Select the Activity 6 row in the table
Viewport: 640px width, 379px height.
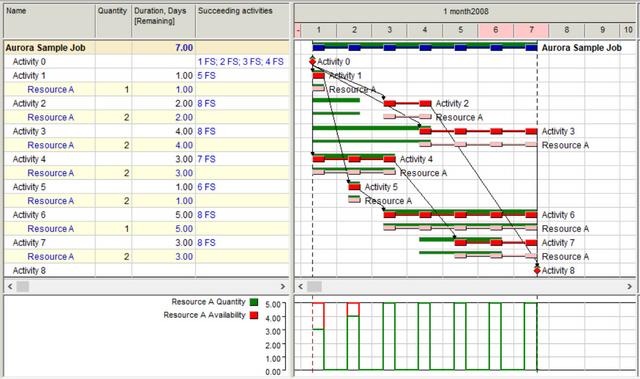146,215
